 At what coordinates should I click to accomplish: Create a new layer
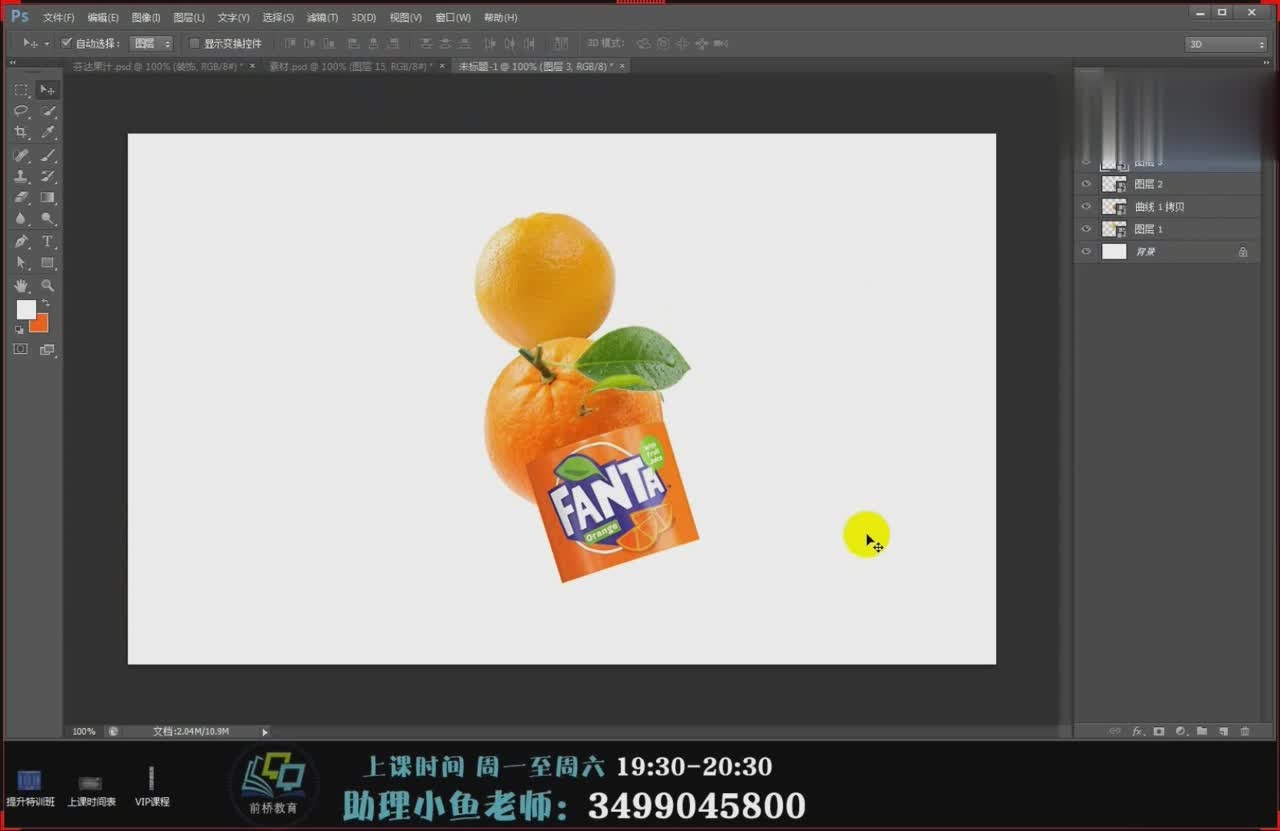point(1223,731)
